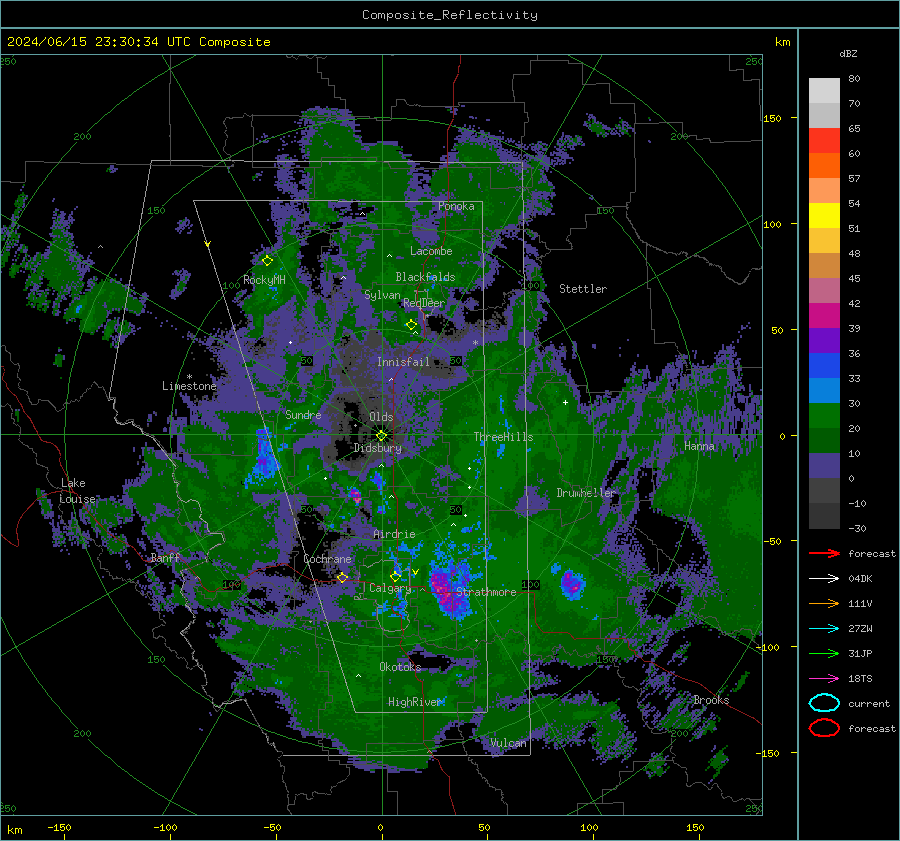The width and height of the screenshot is (900, 841).
Task: Click the dBZ legend heading
Action: [x=848, y=53]
